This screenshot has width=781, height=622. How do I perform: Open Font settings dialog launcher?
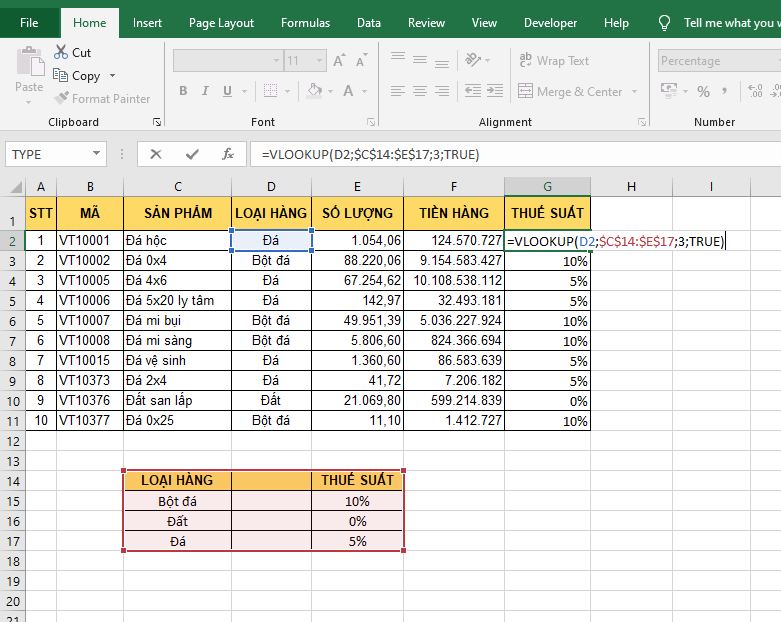(371, 122)
